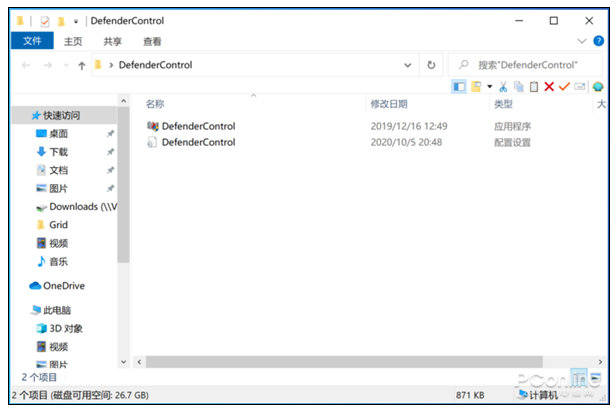616x410 pixels.
Task: Open the dropdown arrow beside the layout icon
Action: (x=490, y=86)
